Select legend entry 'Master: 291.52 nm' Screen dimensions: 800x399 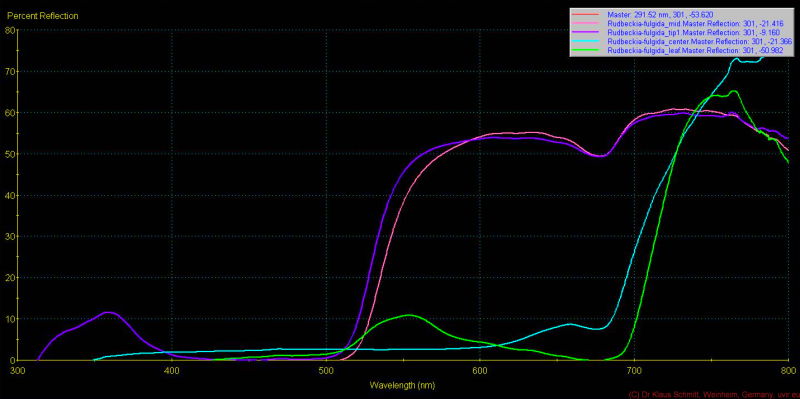(660, 15)
